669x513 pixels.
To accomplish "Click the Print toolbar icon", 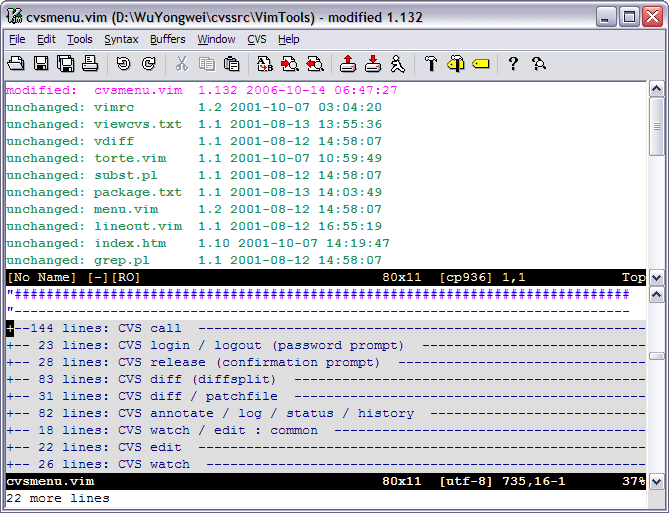I will pyautogui.click(x=90, y=64).
